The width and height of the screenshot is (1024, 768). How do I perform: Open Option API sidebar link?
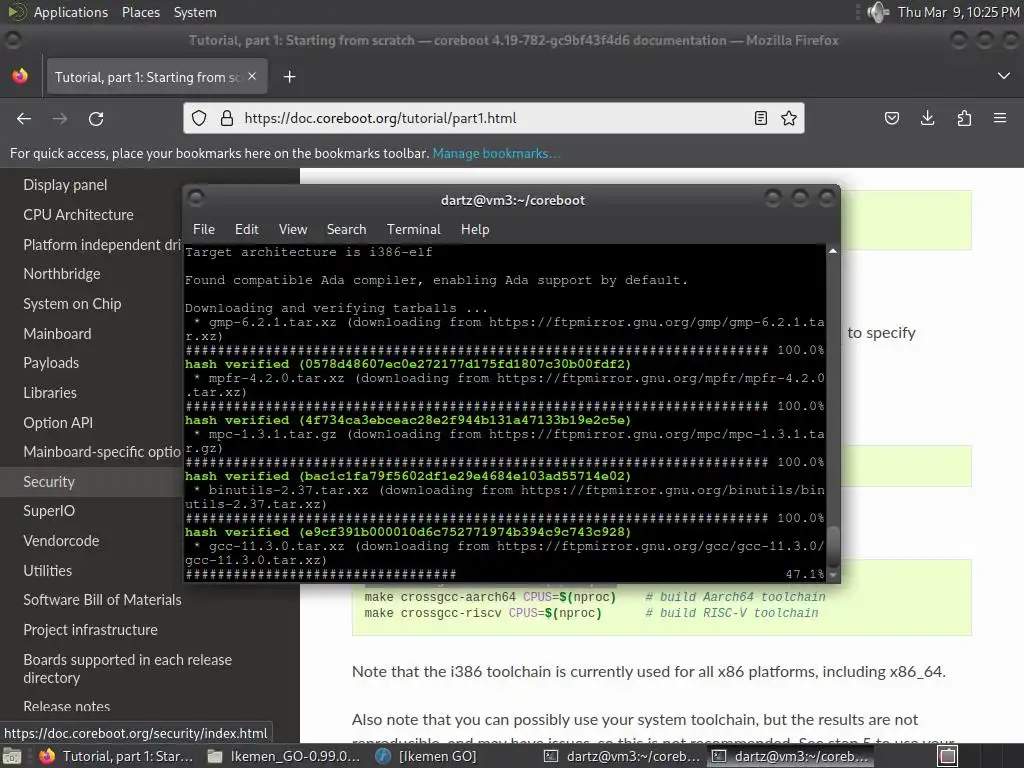(58, 423)
